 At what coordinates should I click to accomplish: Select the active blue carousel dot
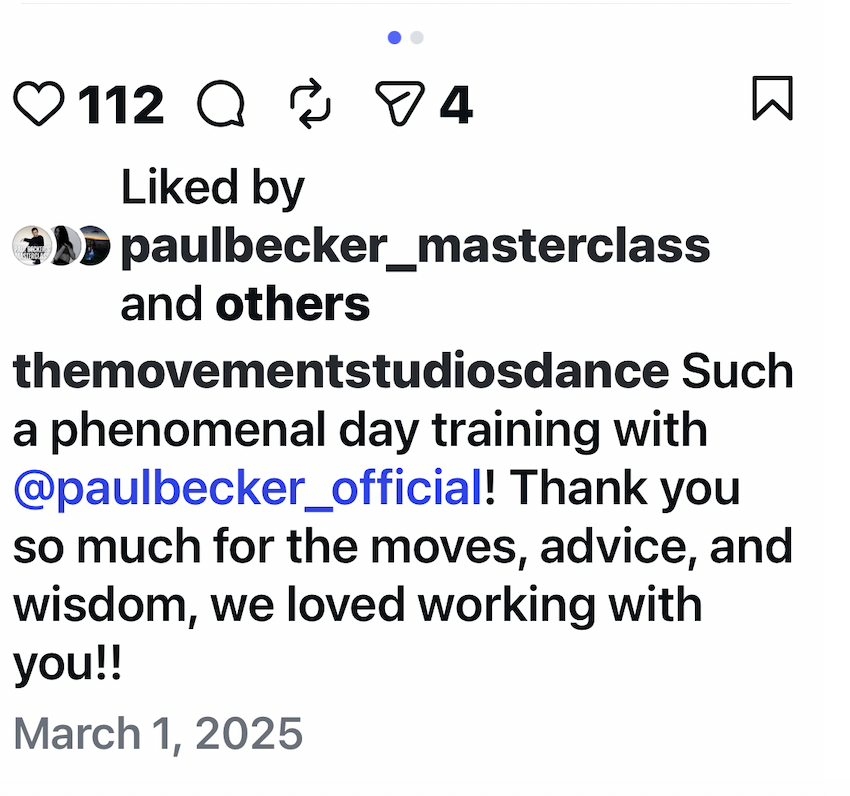393,37
